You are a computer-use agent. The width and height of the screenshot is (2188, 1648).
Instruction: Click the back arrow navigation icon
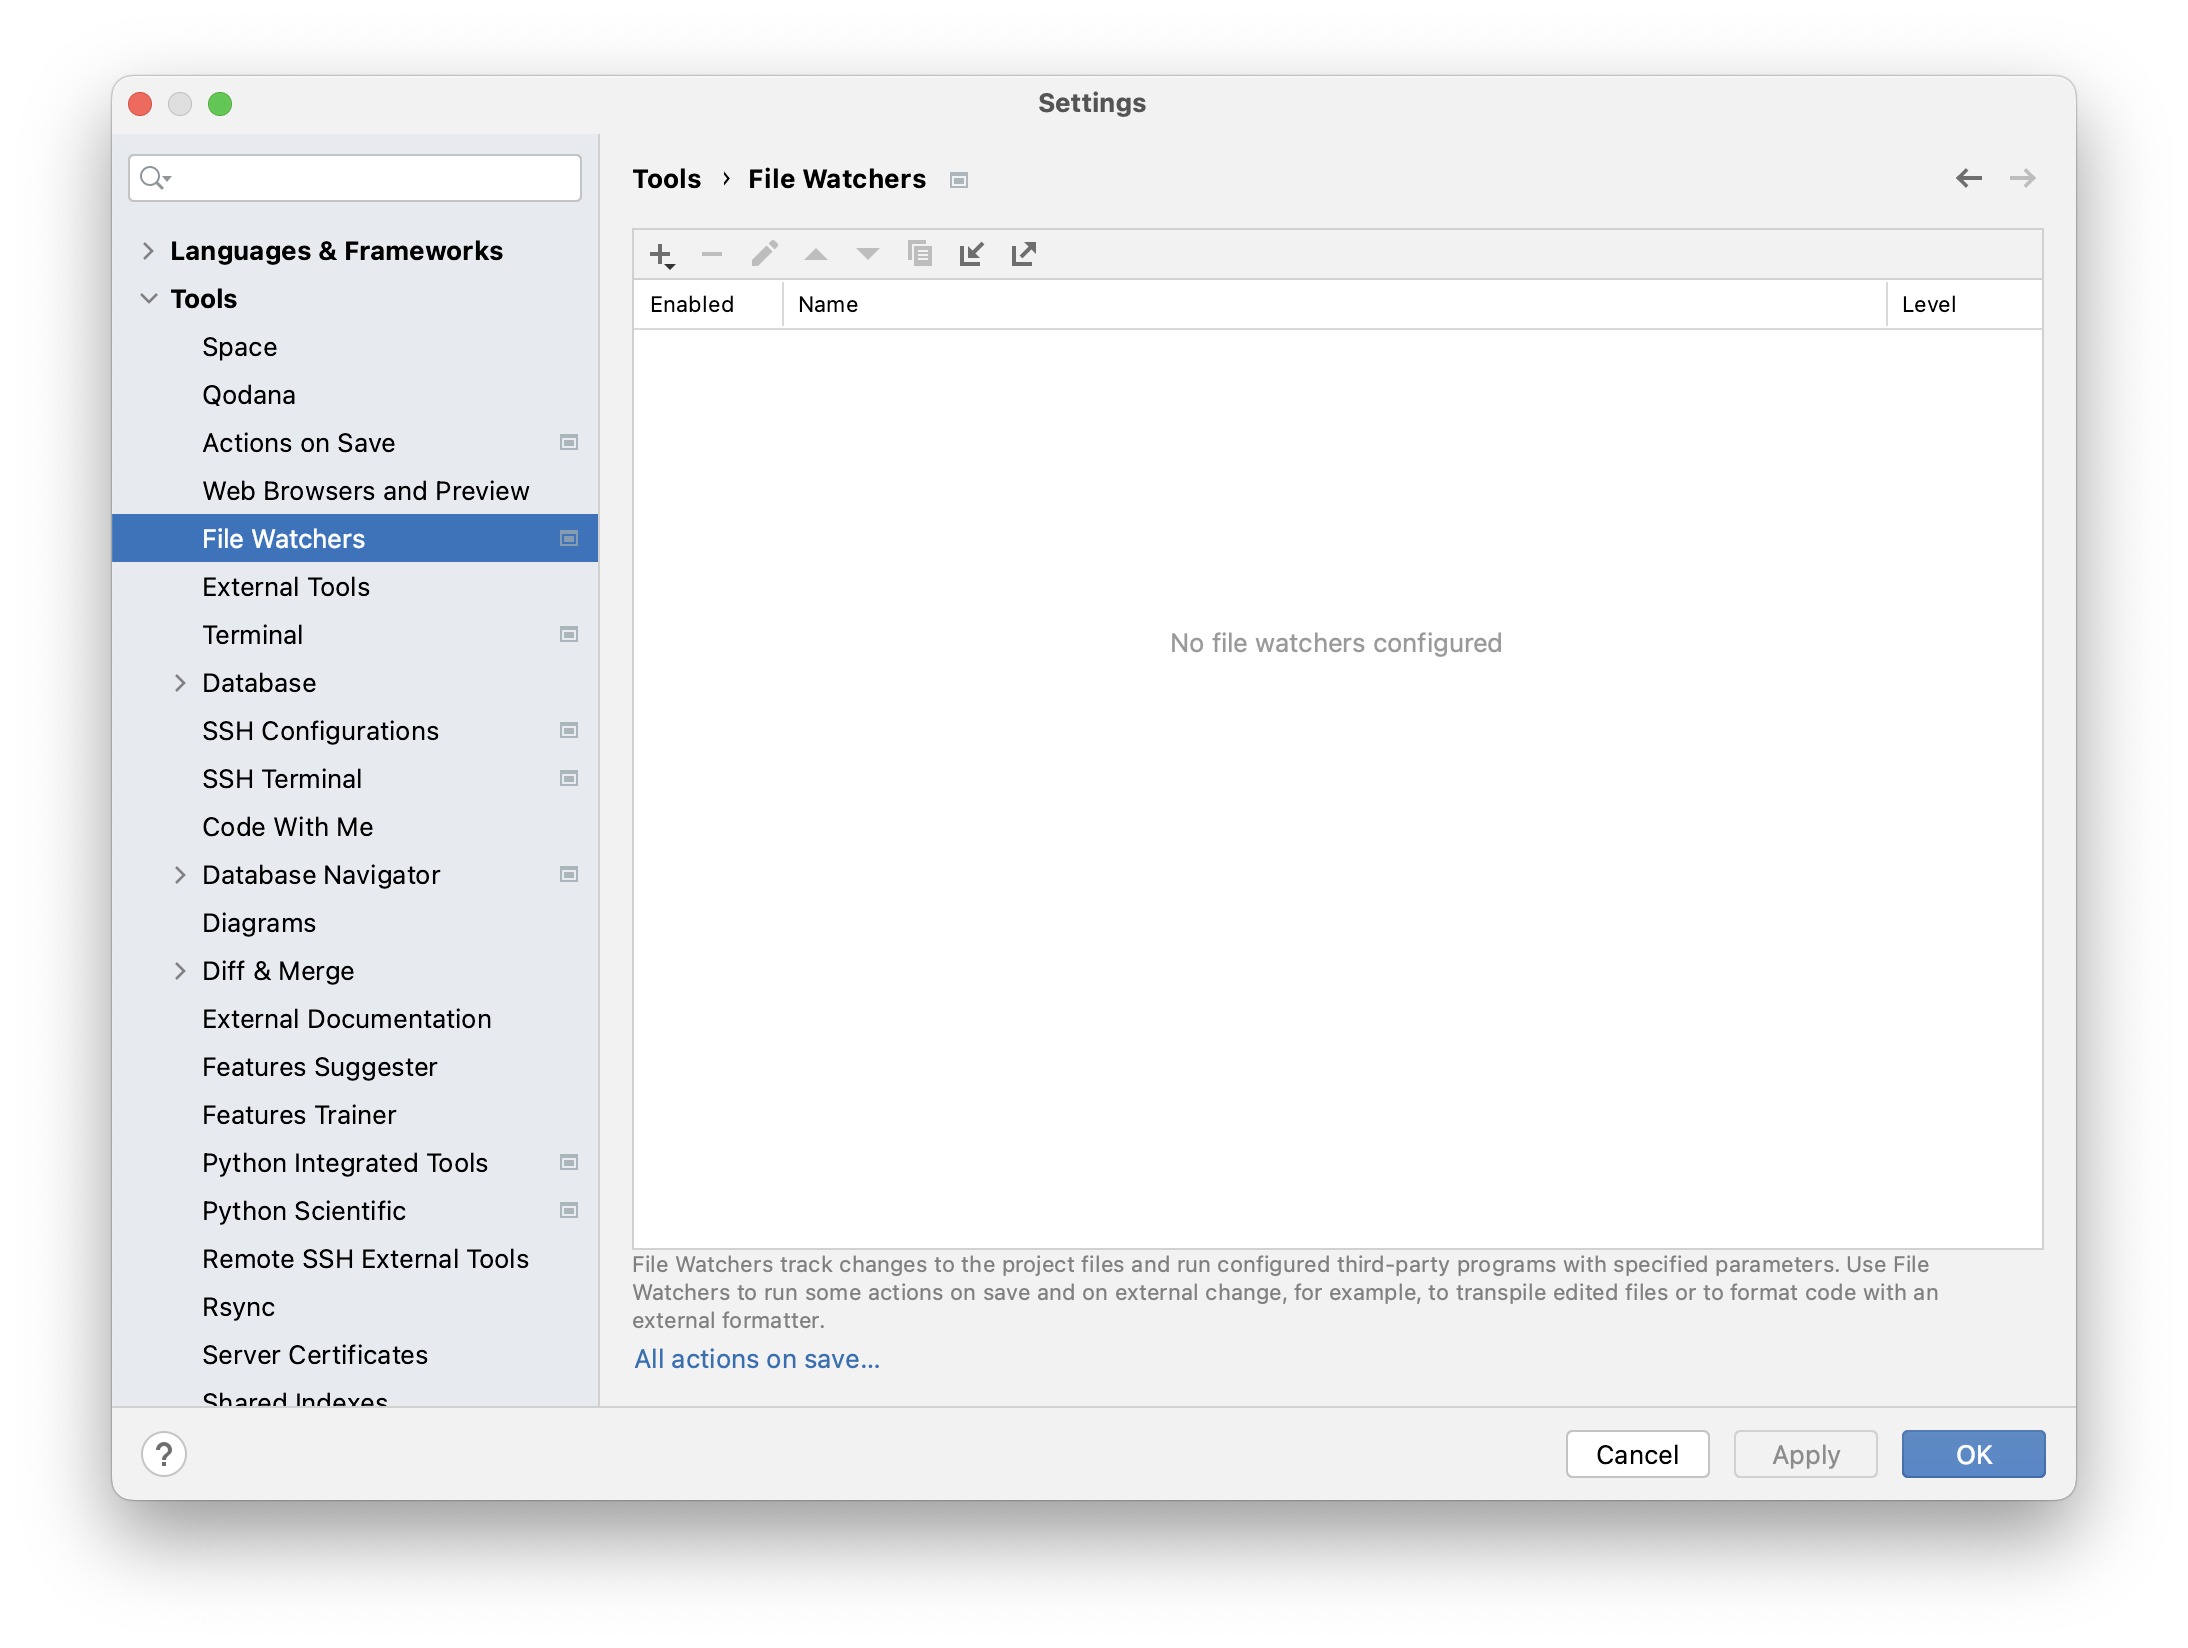(x=1968, y=178)
